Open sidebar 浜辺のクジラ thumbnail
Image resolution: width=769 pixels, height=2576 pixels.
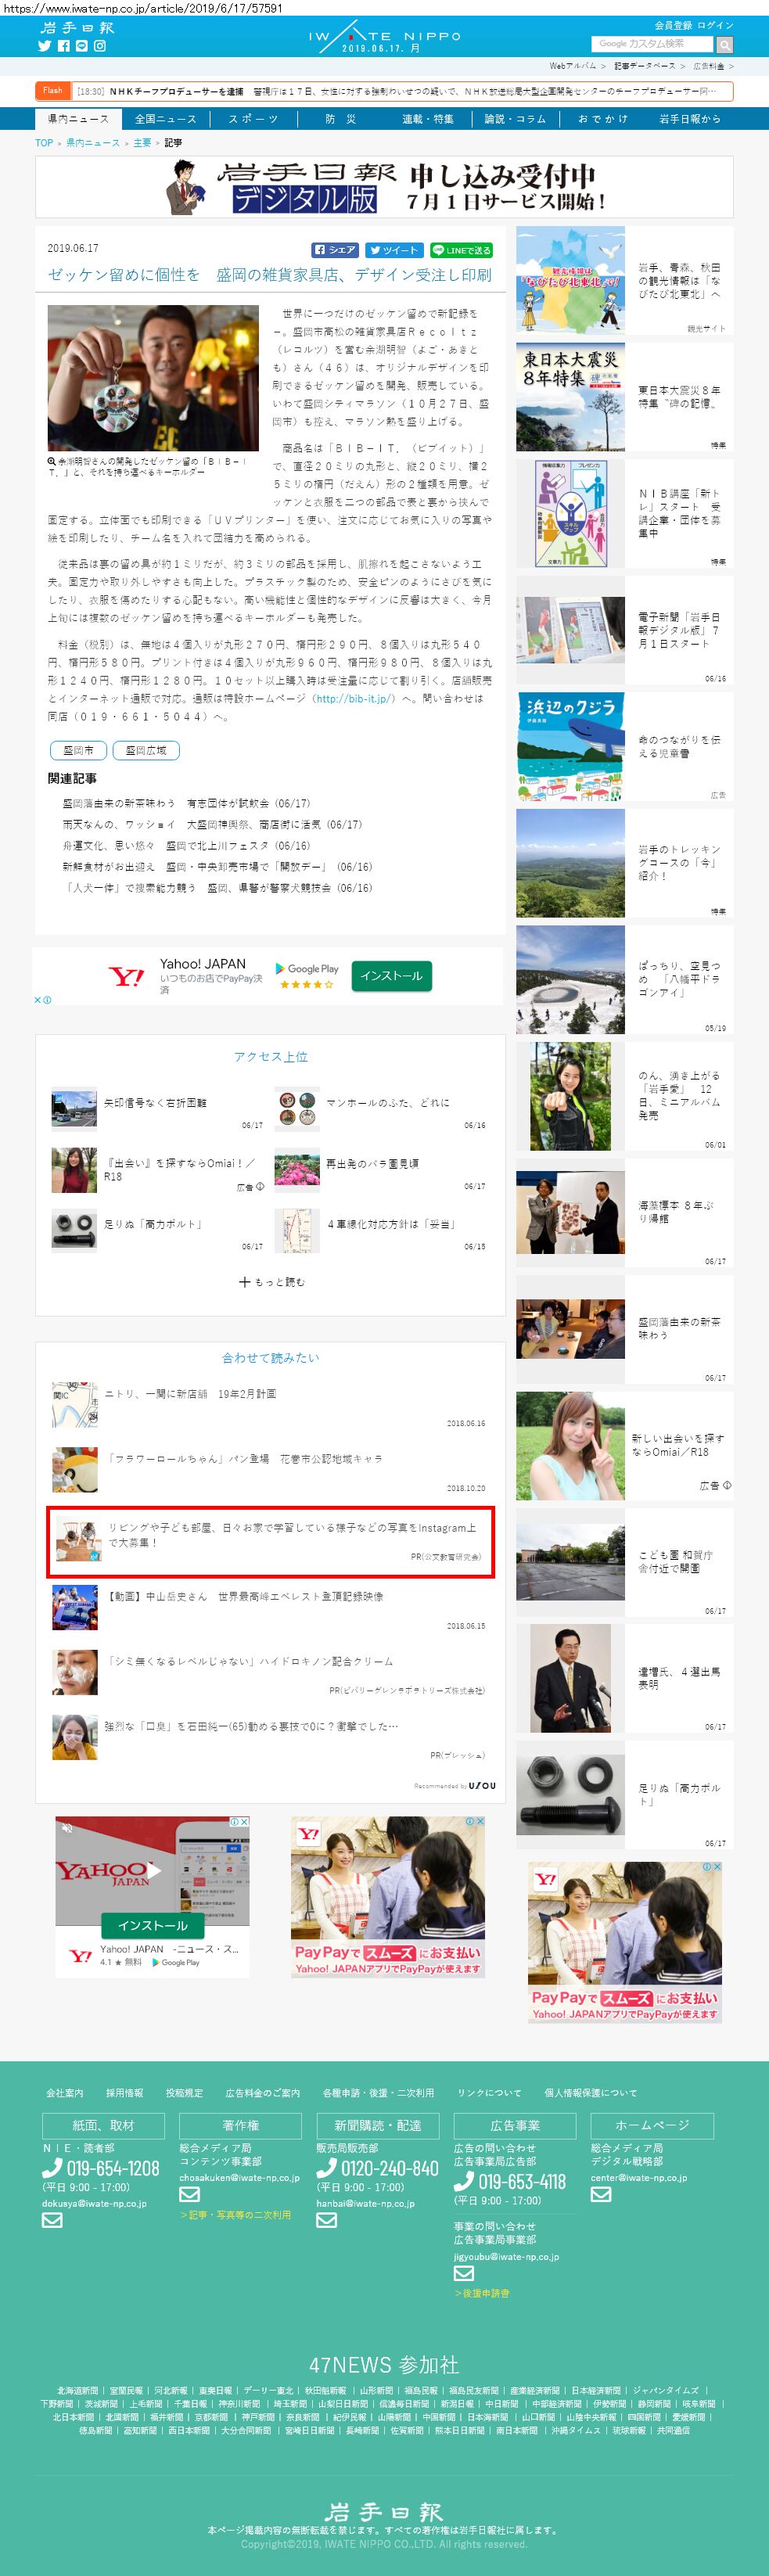(x=570, y=747)
